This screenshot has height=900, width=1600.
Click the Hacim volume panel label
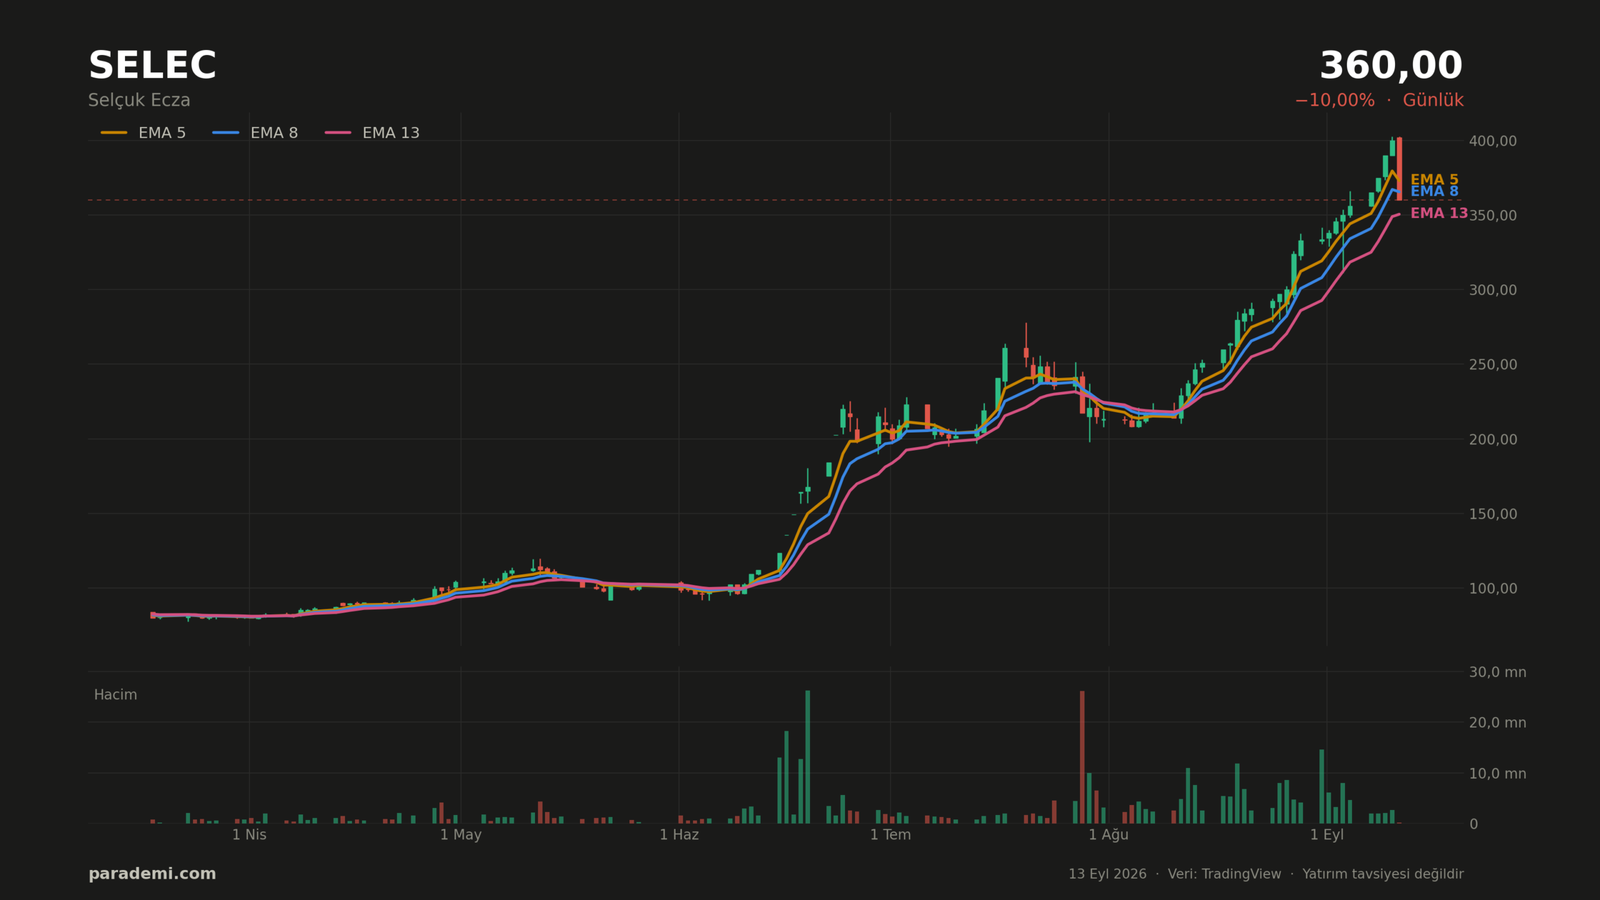(x=115, y=695)
